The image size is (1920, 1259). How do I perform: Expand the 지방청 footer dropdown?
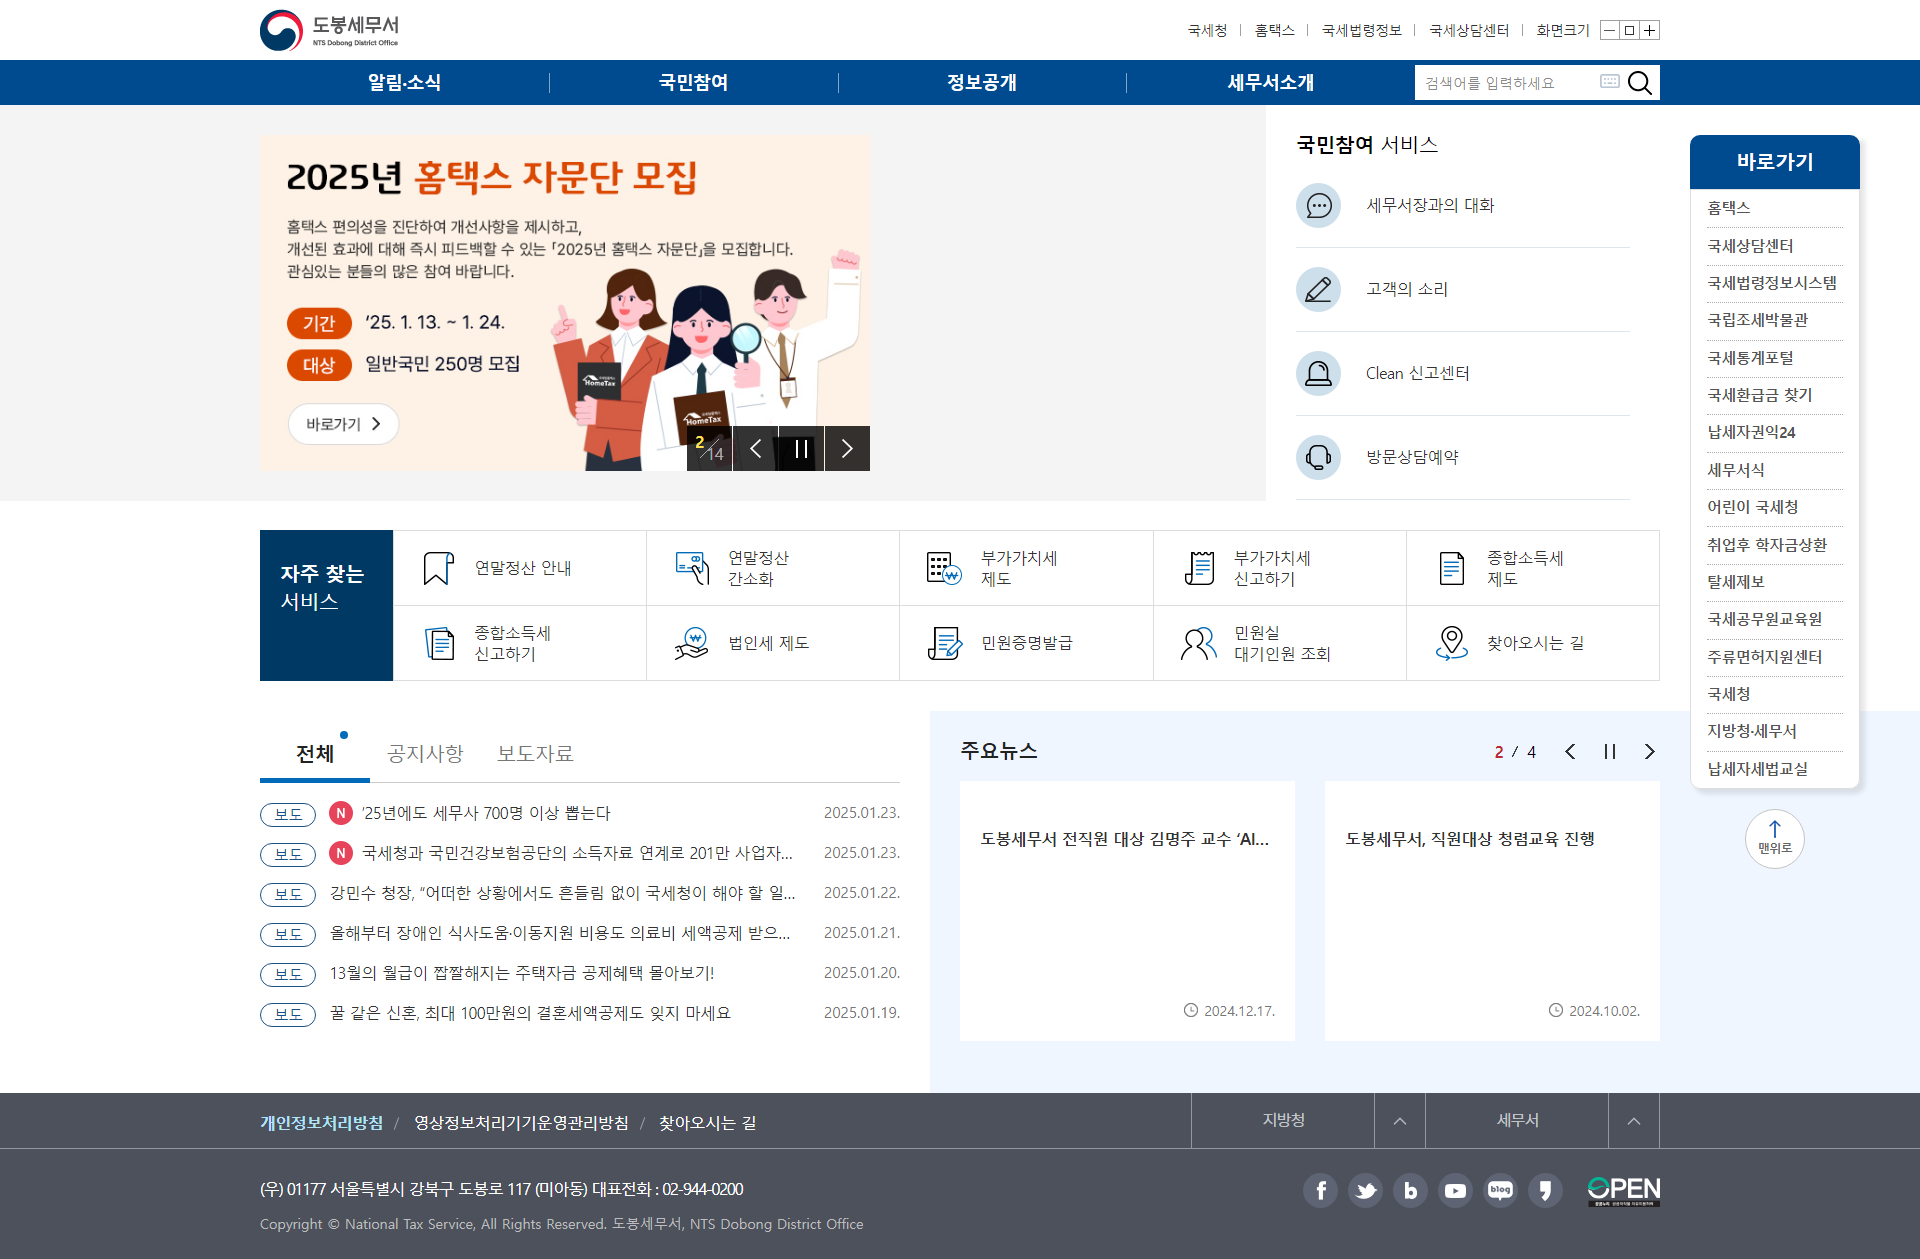click(1399, 1121)
